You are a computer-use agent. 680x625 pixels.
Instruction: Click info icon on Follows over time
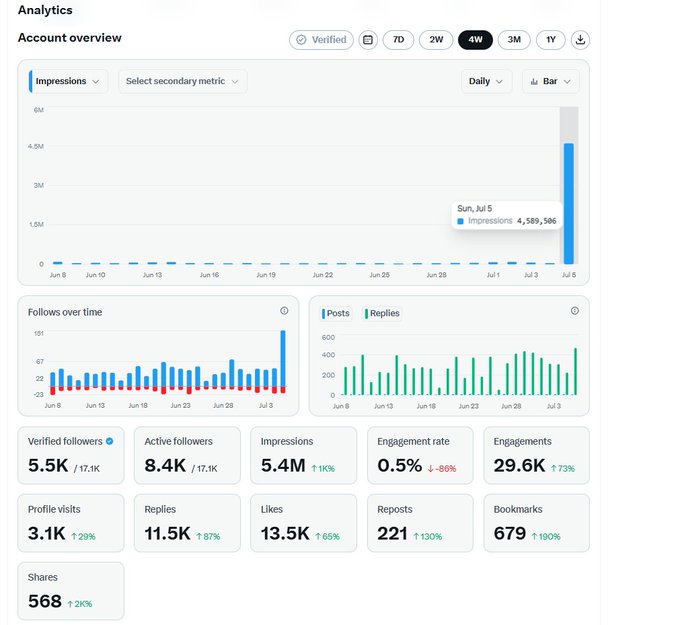[x=284, y=311]
